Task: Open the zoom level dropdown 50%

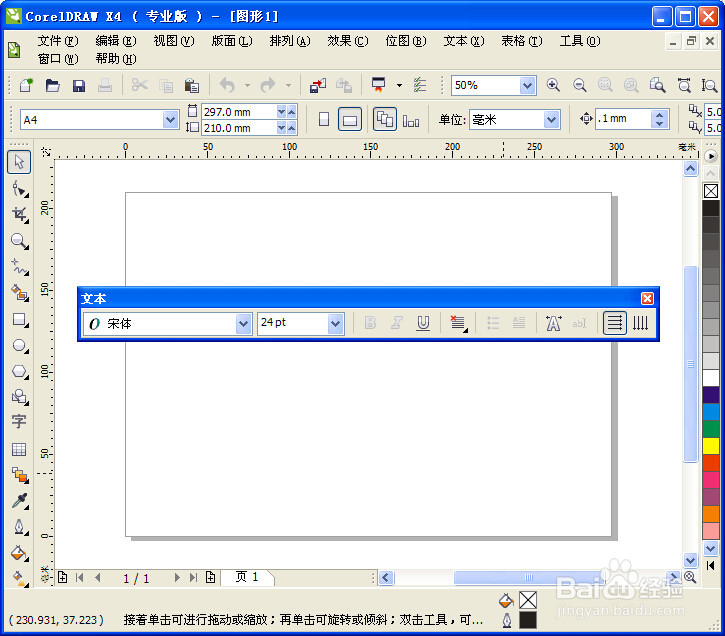Action: point(527,86)
